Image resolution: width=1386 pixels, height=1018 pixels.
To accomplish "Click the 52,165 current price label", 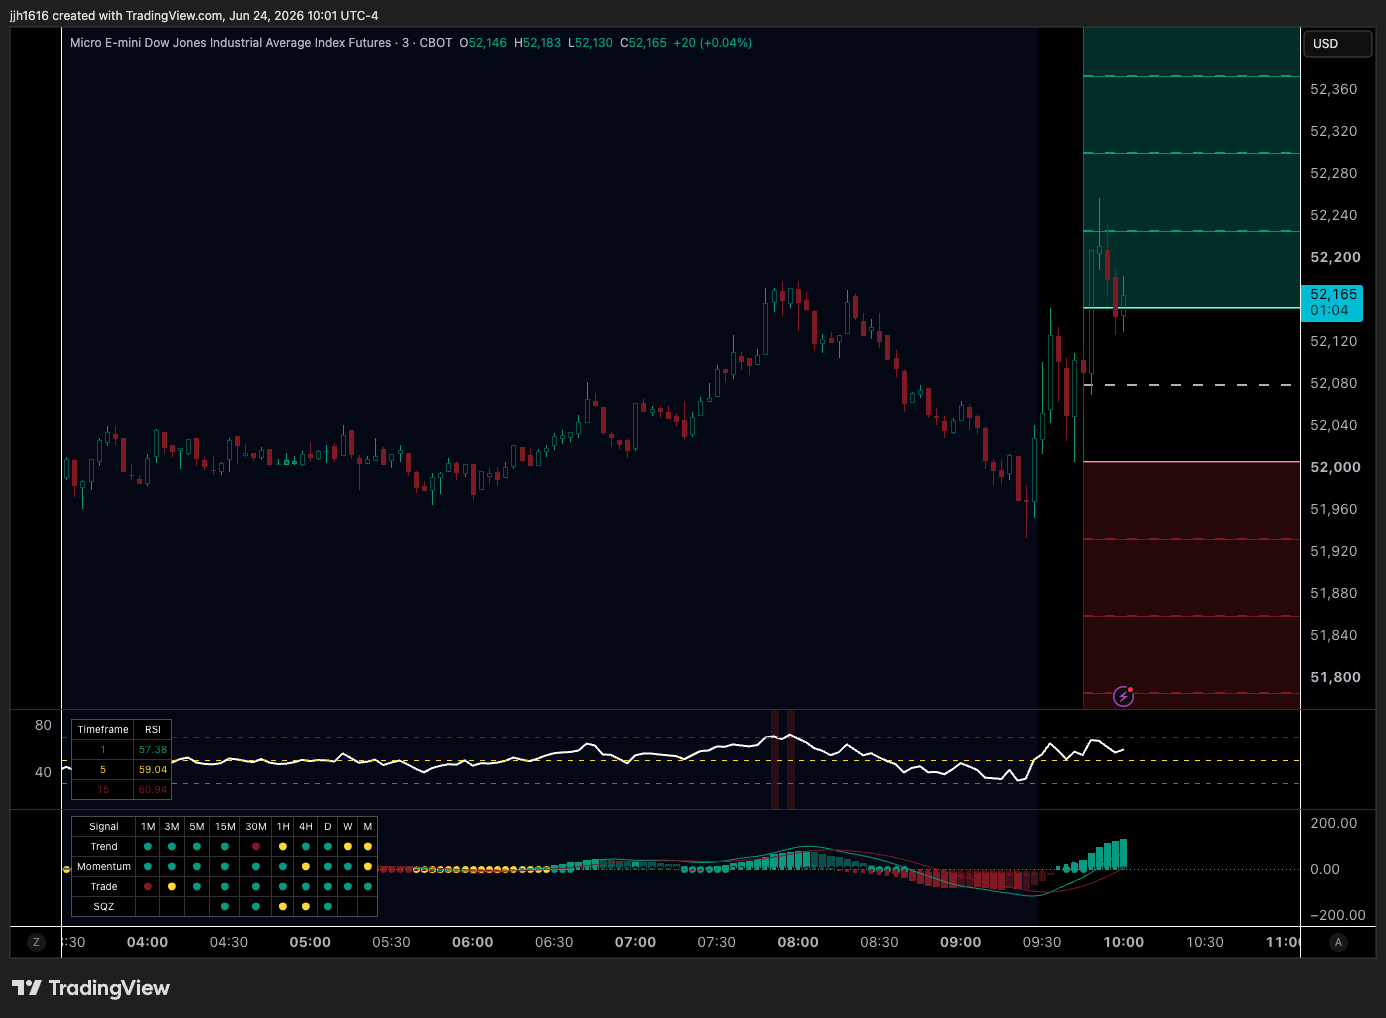I will click(x=1333, y=302).
